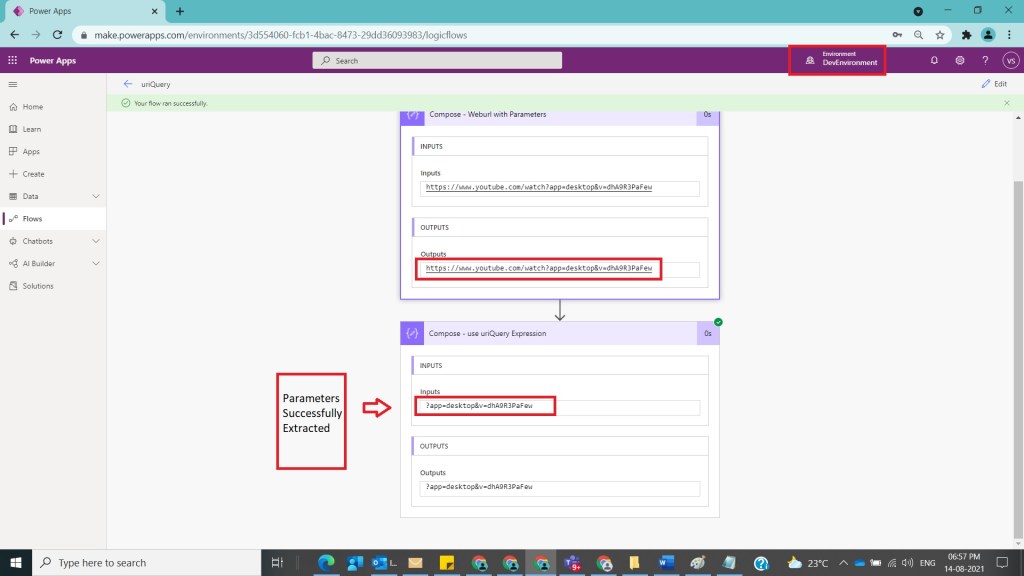Open Solutions from the left navigation

(38, 286)
